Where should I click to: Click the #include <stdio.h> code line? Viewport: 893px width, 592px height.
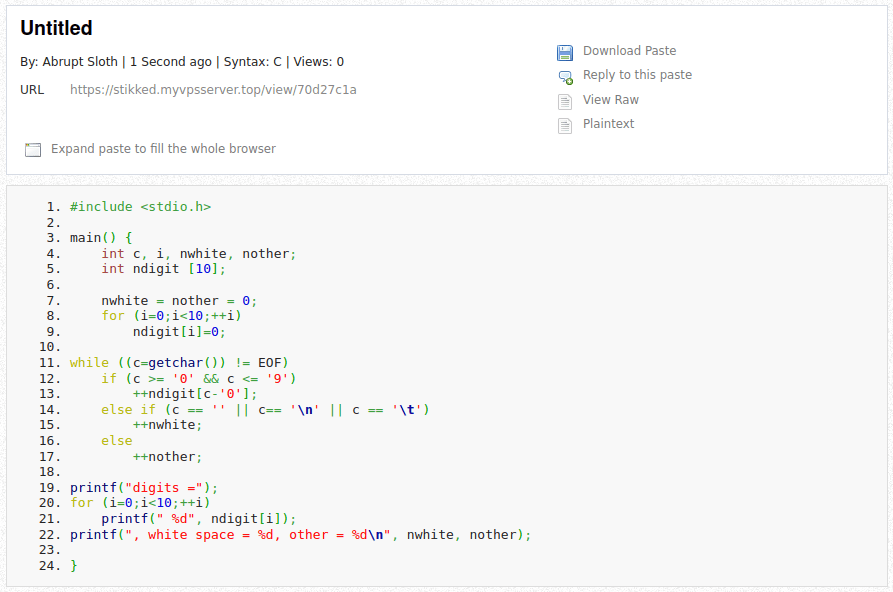point(142,206)
